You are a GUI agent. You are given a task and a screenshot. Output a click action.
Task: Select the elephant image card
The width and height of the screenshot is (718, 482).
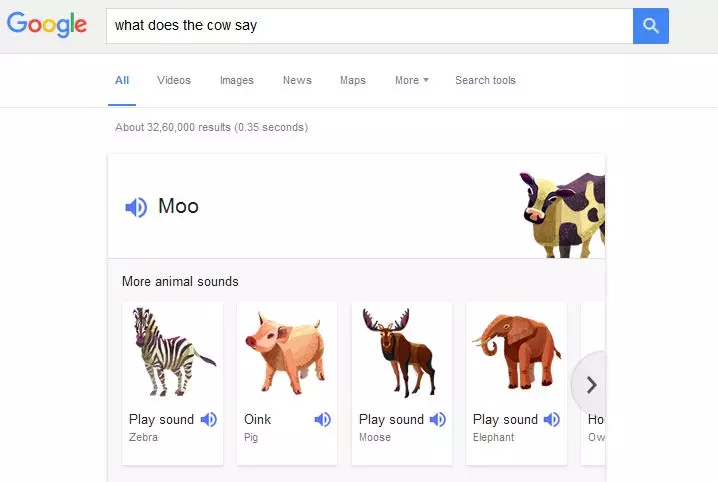[x=516, y=352]
